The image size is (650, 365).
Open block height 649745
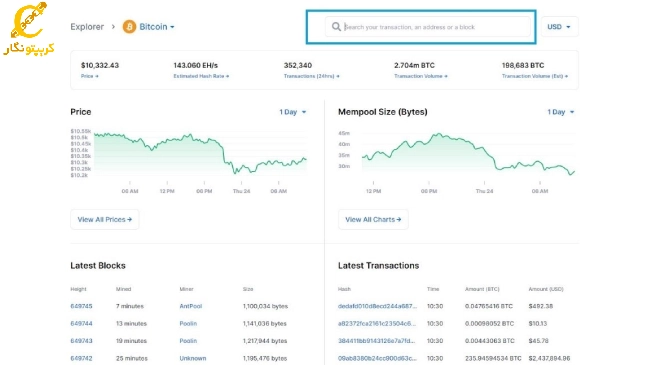[81, 306]
